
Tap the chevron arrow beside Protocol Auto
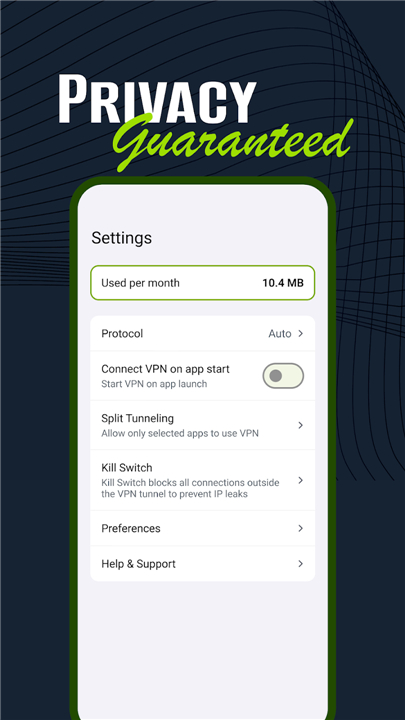click(301, 333)
